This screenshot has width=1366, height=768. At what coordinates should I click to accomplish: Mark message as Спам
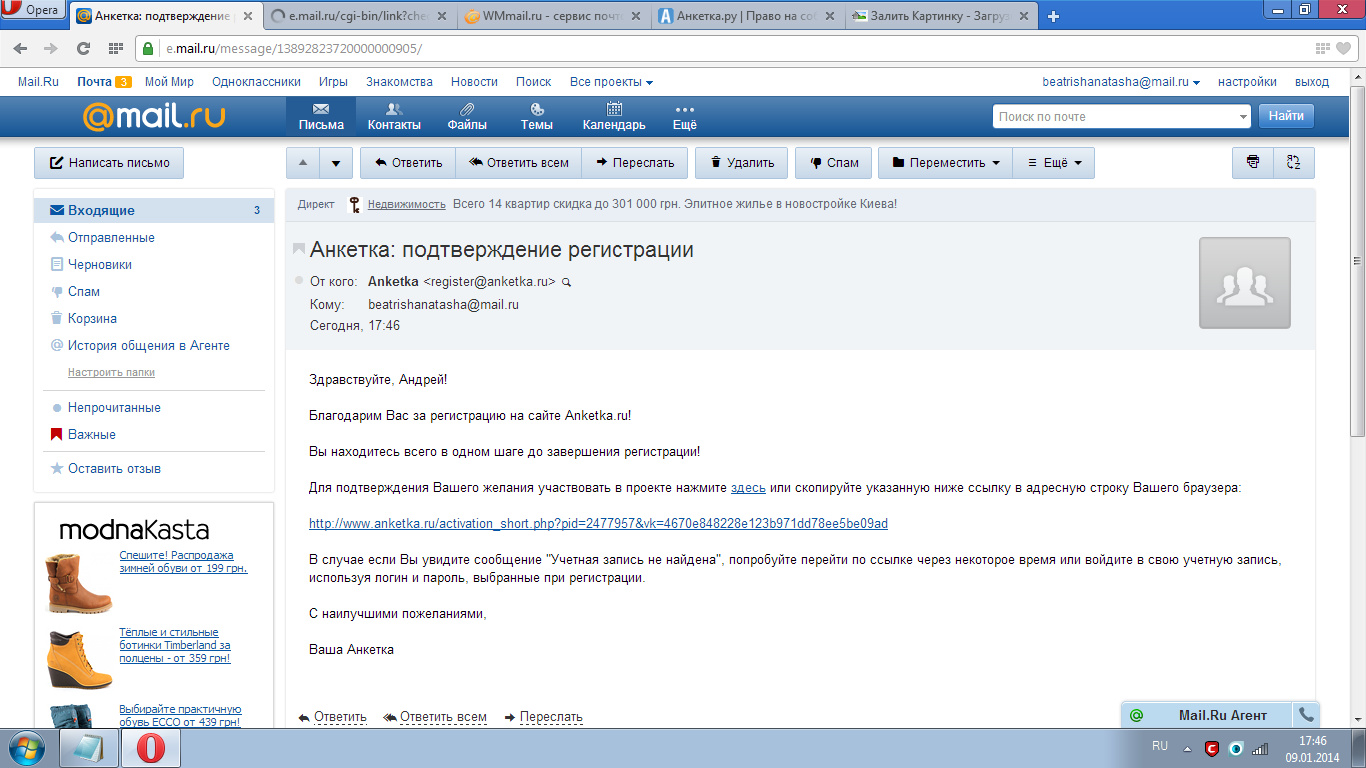pos(834,163)
